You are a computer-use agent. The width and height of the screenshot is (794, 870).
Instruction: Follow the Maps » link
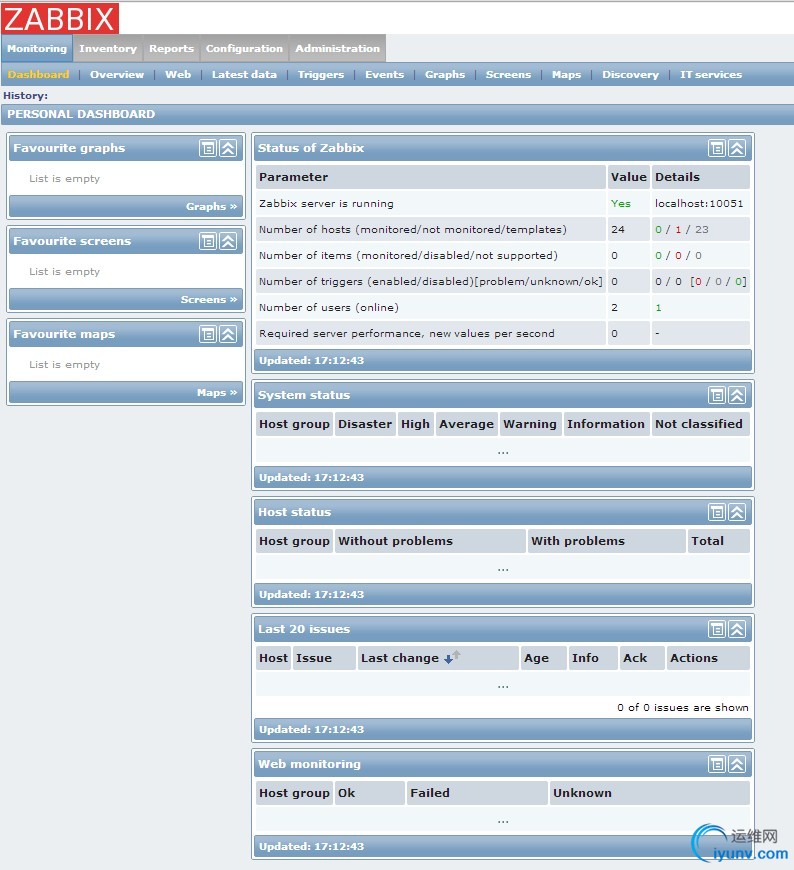pyautogui.click(x=217, y=392)
